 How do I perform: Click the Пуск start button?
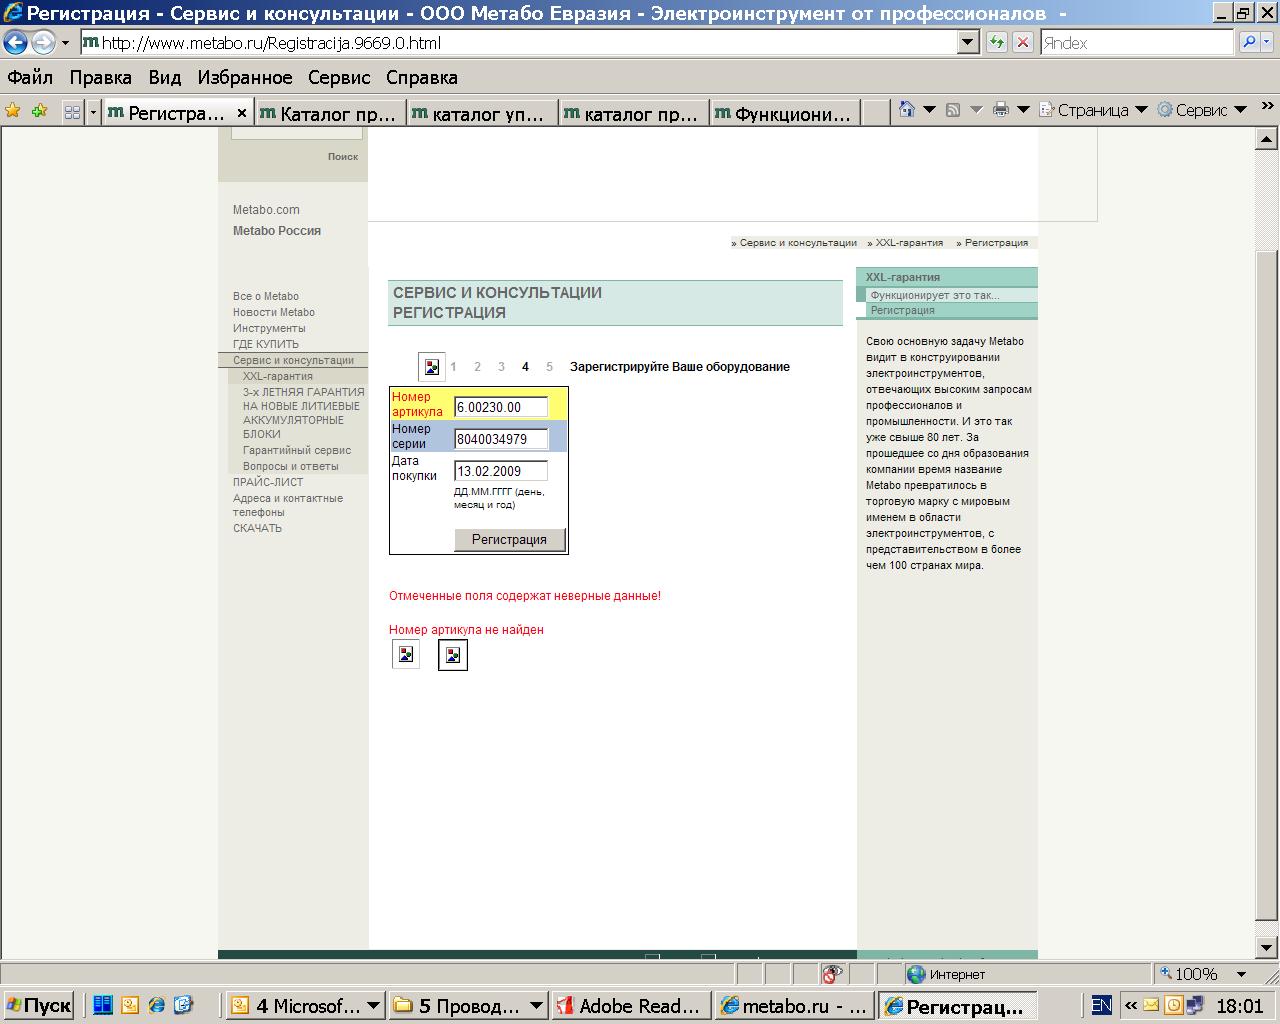click(38, 1006)
